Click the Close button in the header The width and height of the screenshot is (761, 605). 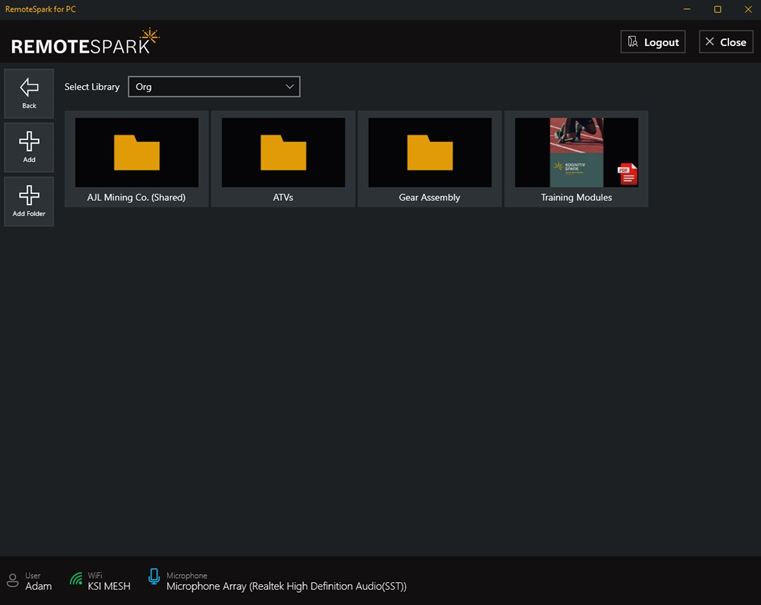726,42
